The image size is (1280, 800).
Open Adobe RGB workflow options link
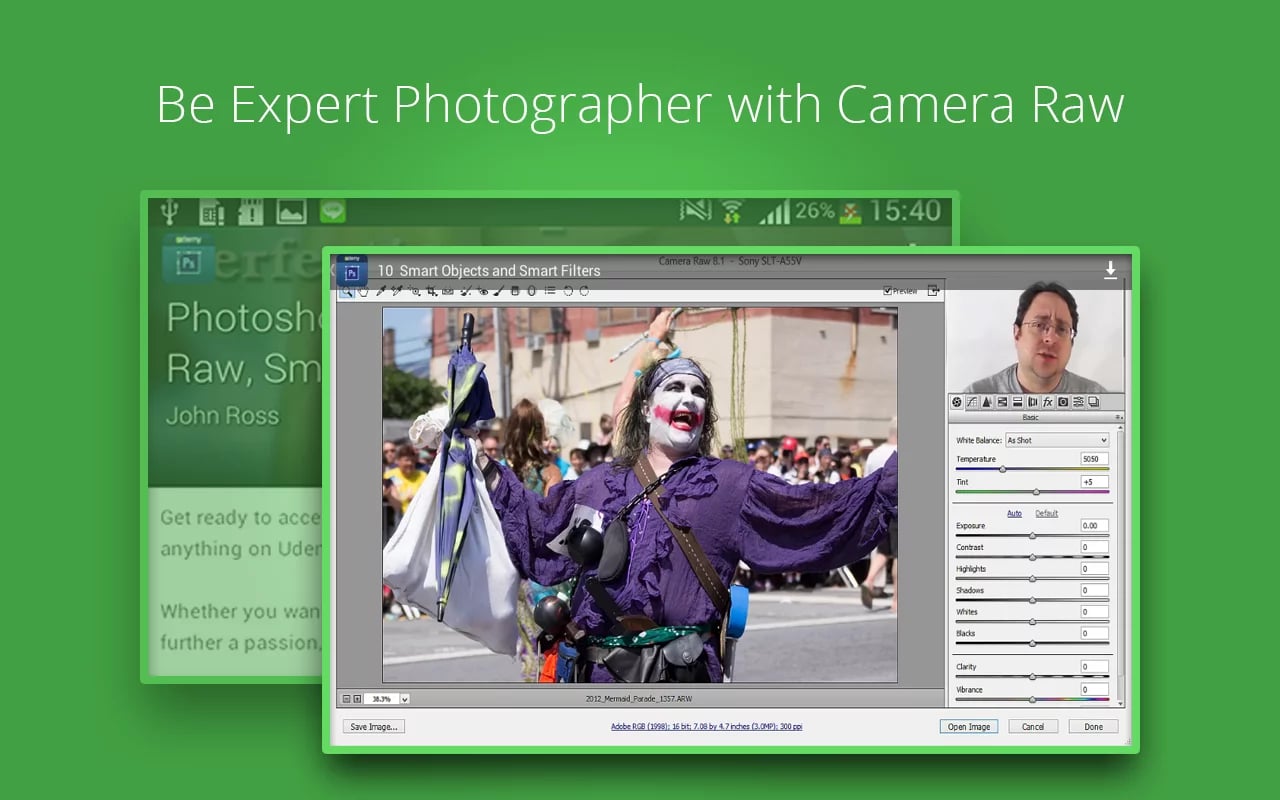(706, 727)
